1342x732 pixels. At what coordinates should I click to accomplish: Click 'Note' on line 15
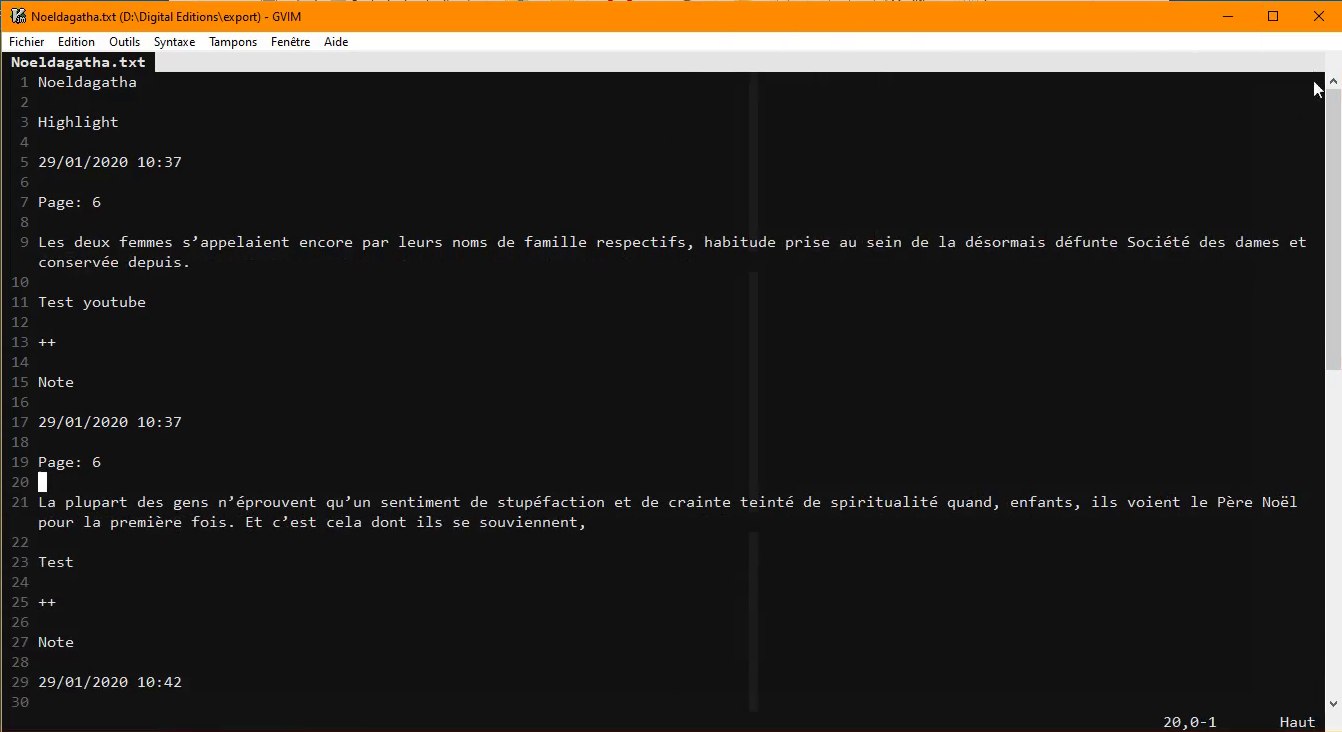tap(56, 382)
